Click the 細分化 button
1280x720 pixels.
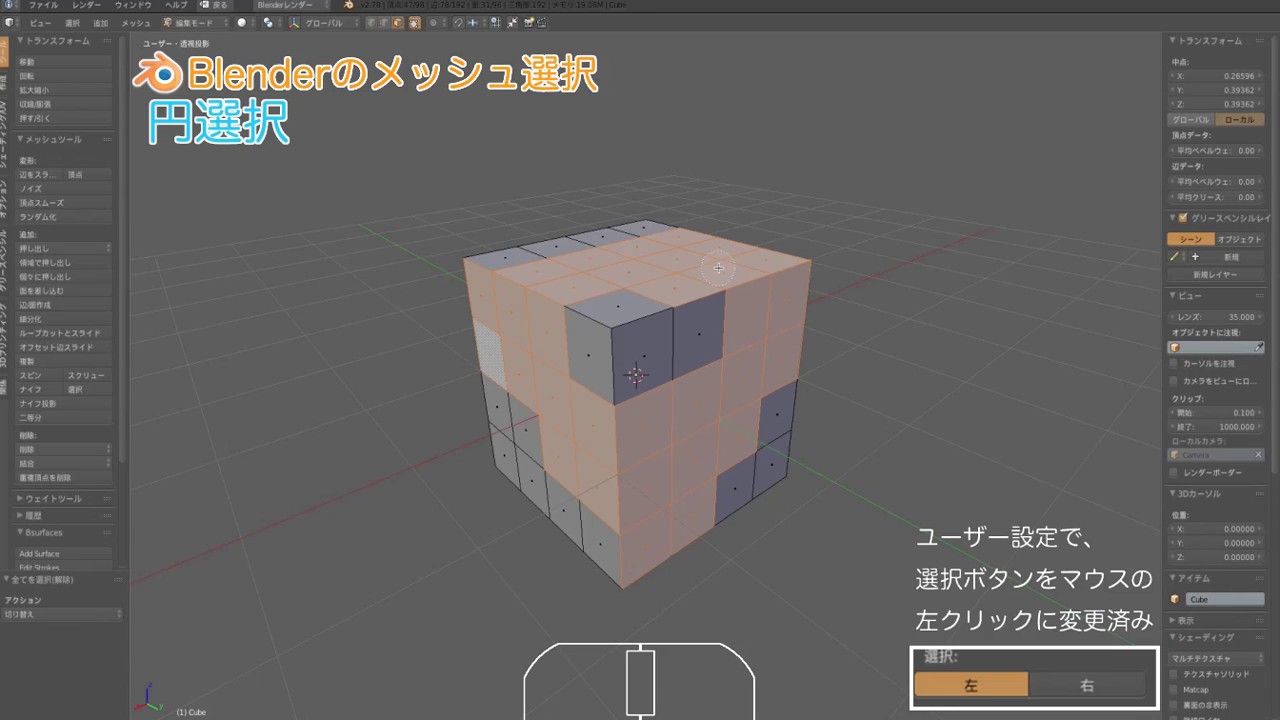(x=65, y=319)
